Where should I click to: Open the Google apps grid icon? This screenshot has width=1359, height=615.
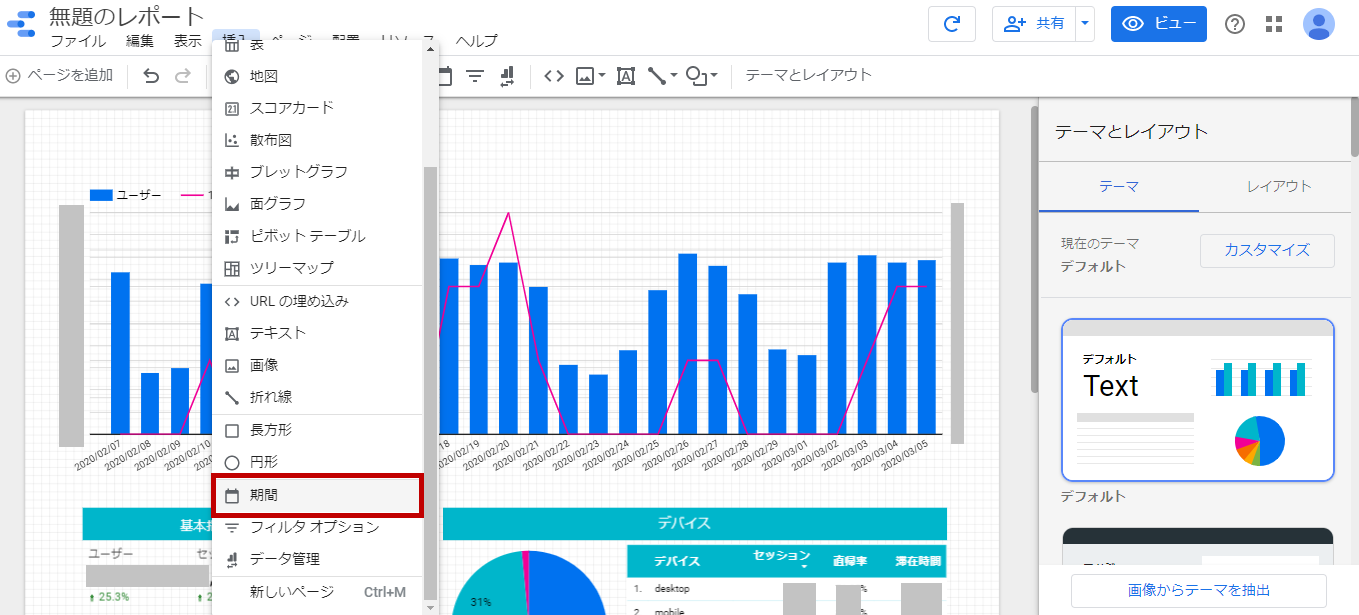1274,24
